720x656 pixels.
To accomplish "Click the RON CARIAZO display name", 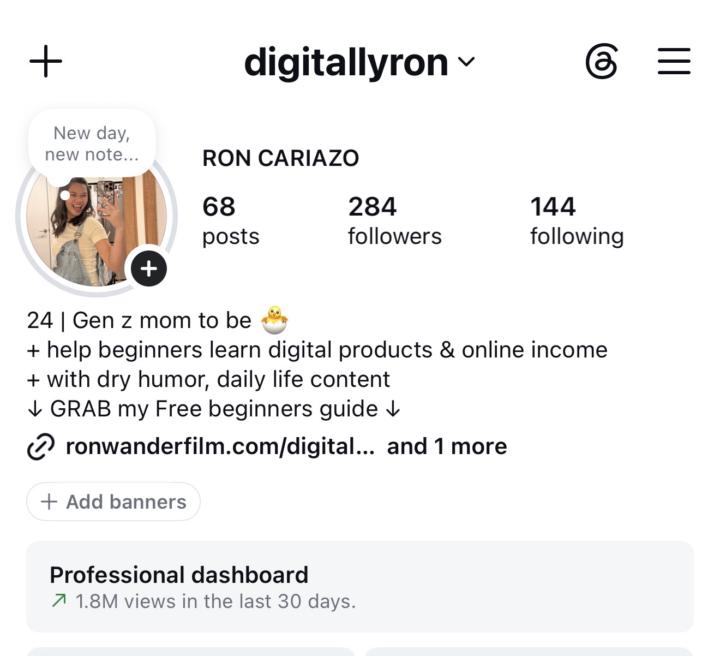I will [x=281, y=158].
